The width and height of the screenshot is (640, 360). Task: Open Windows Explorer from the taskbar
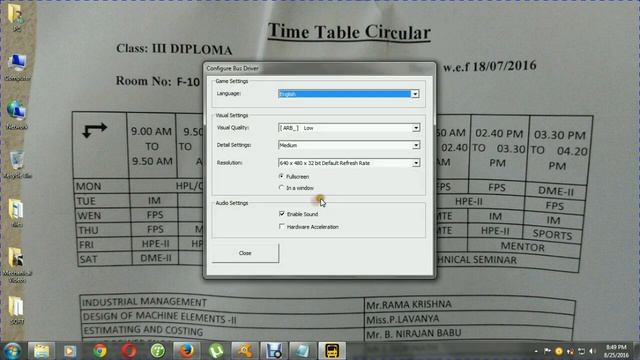42,351
